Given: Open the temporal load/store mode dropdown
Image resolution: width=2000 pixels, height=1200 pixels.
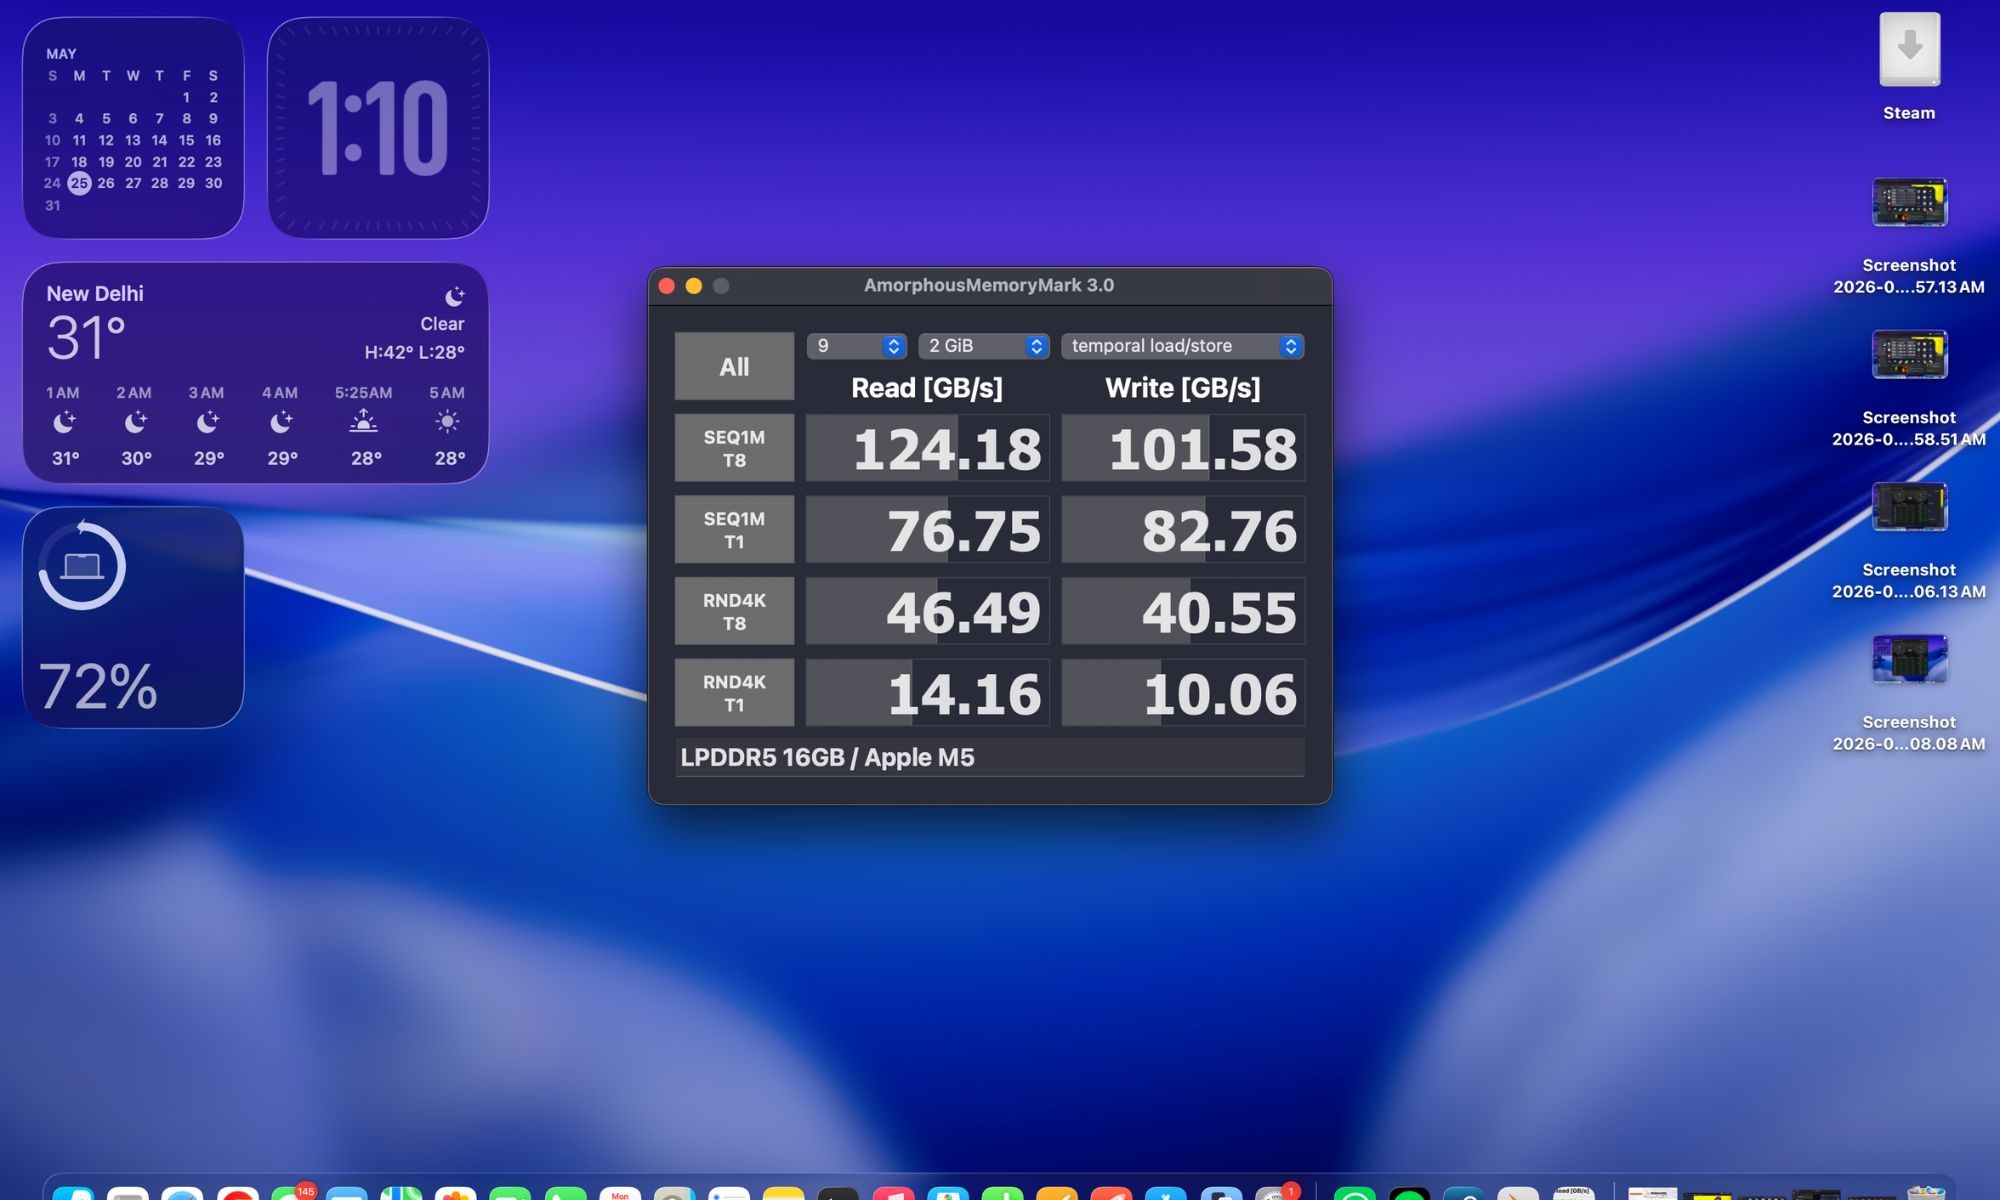Looking at the screenshot, I should (x=1182, y=346).
